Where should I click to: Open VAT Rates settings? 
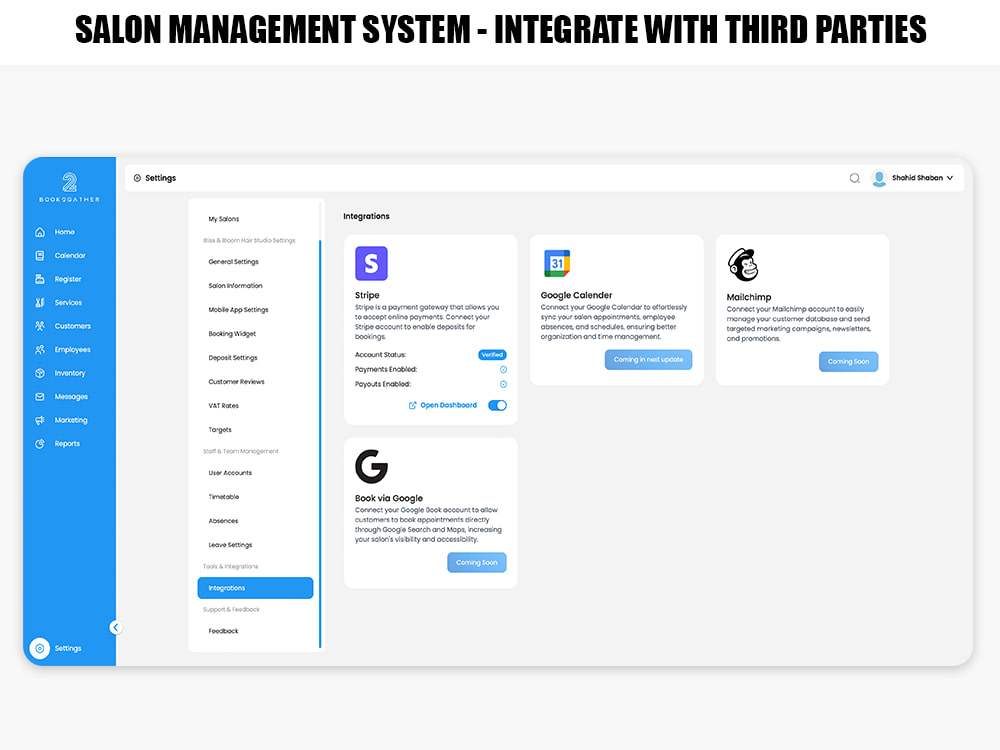pos(223,406)
